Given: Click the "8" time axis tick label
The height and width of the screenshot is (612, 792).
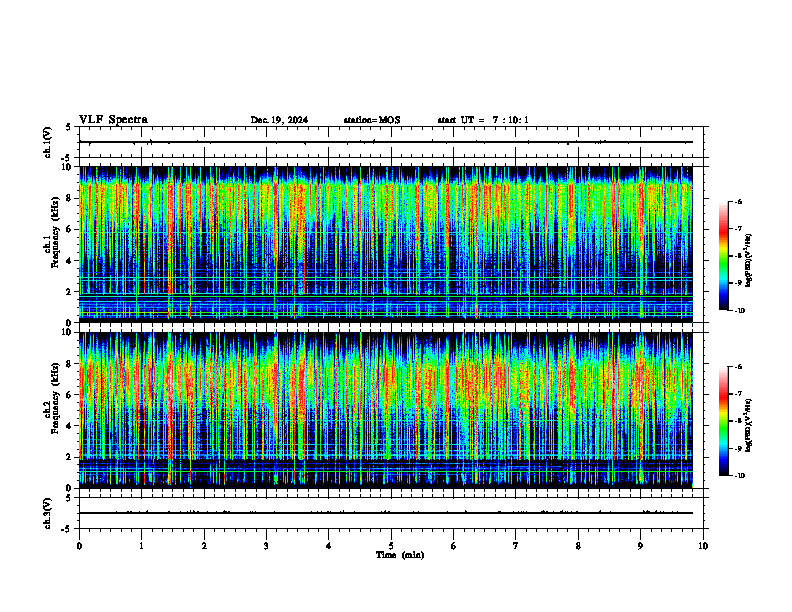Looking at the screenshot, I should [578, 546].
